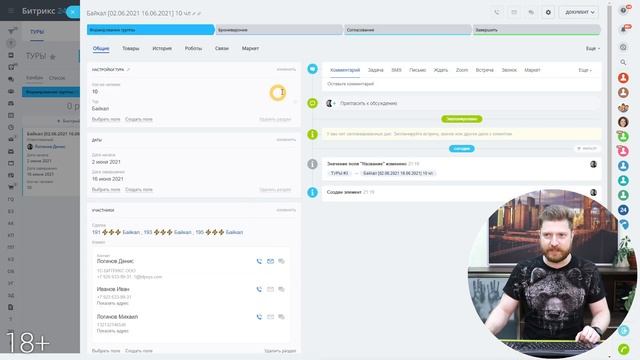Choose Задача in the timeline toolbar
Viewport: 640px width, 360px height.
[376, 70]
